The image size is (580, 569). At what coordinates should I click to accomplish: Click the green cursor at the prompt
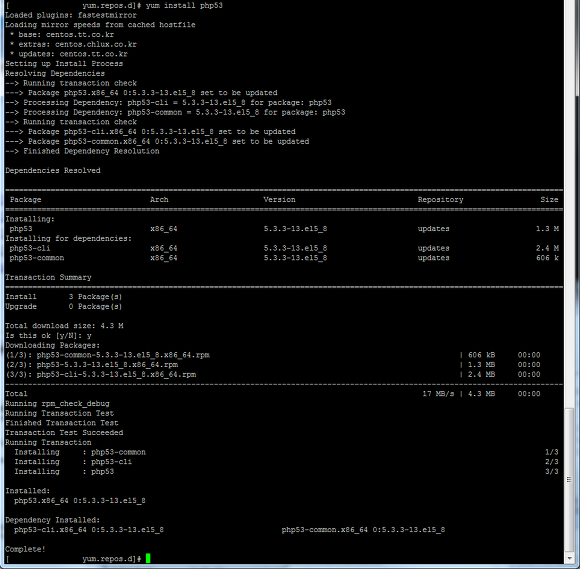click(x=148, y=558)
